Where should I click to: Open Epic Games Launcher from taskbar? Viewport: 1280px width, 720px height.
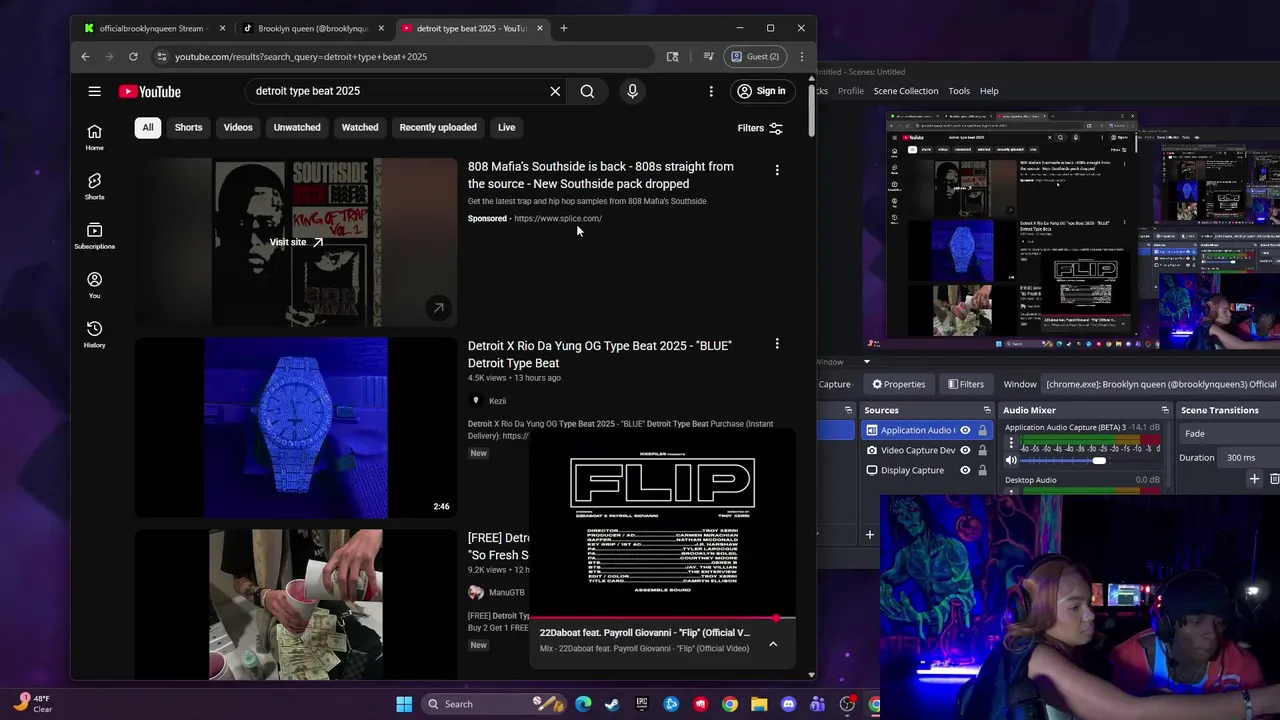(x=642, y=704)
